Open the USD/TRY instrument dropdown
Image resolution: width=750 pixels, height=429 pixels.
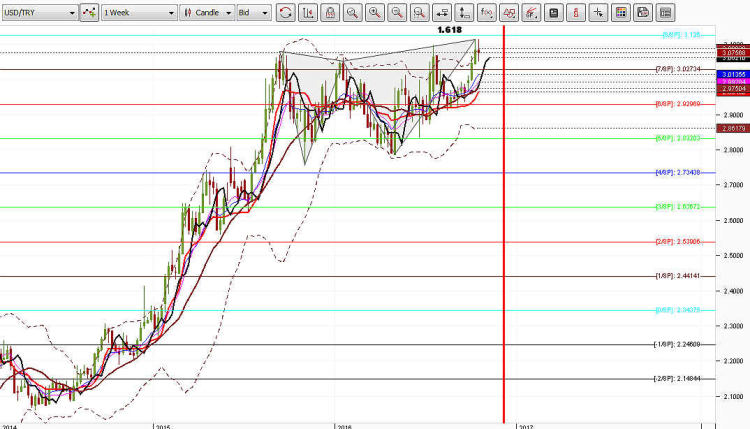(x=40, y=12)
